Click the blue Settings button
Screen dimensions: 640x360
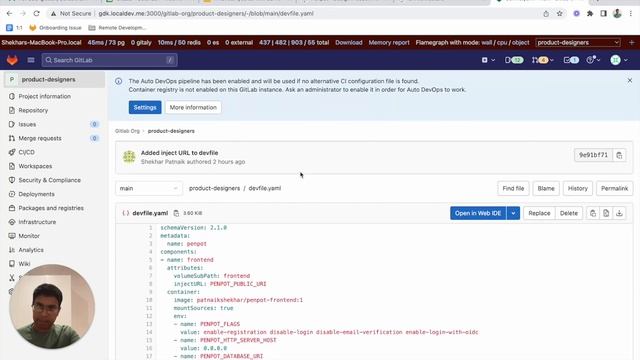[x=145, y=107]
